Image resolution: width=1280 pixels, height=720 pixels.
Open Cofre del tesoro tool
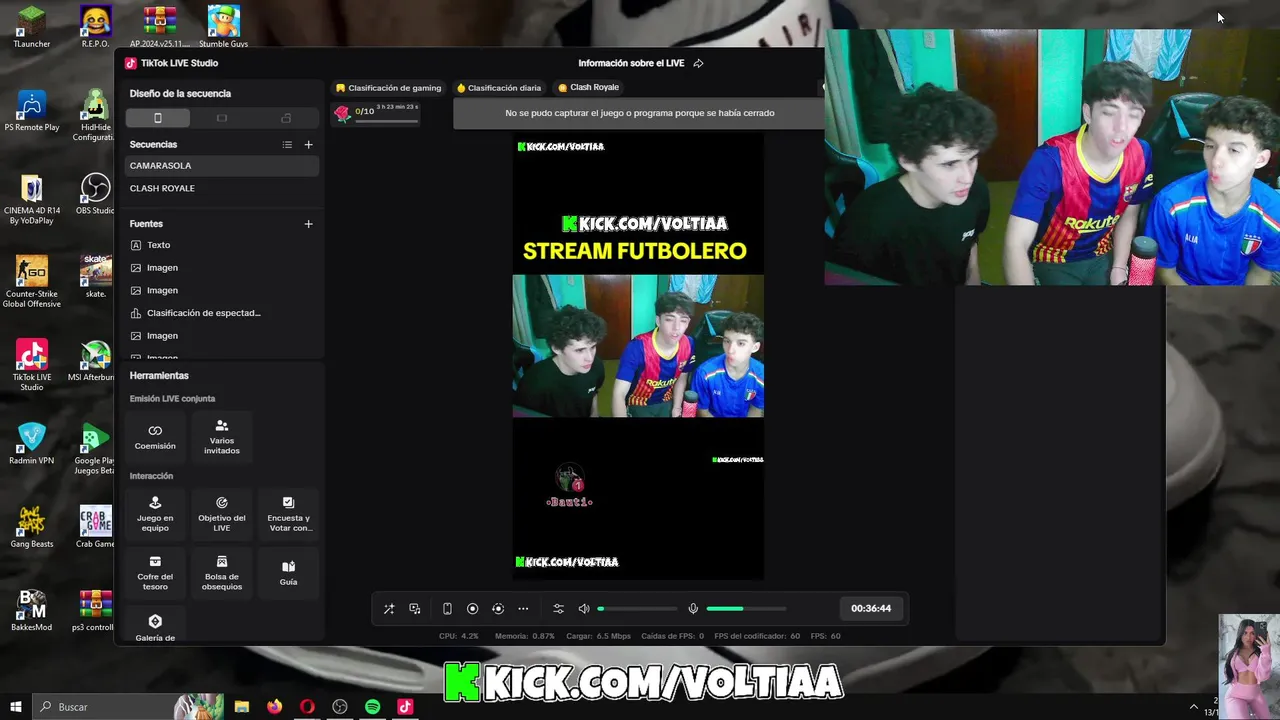click(155, 573)
